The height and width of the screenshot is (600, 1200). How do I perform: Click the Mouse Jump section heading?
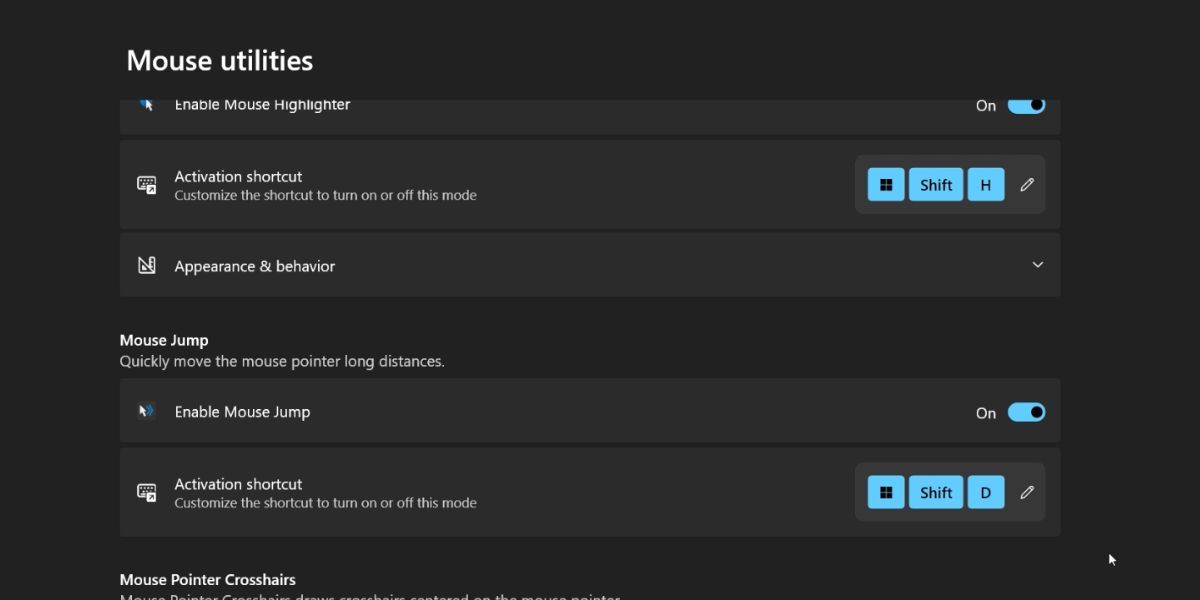tap(164, 340)
